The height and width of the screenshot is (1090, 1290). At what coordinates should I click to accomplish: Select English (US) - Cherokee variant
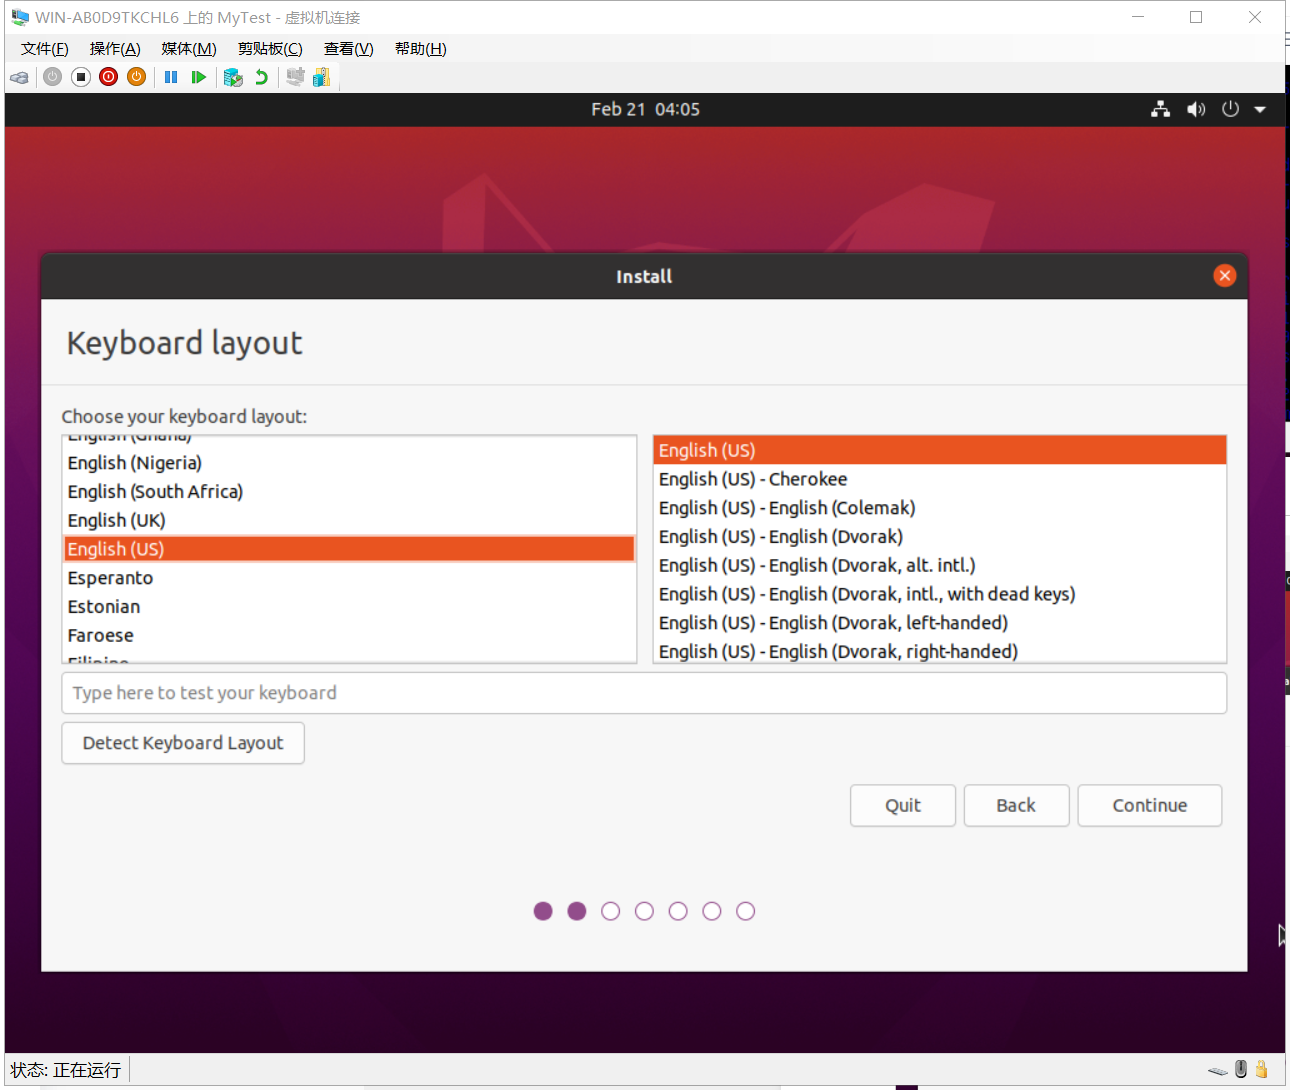point(940,480)
